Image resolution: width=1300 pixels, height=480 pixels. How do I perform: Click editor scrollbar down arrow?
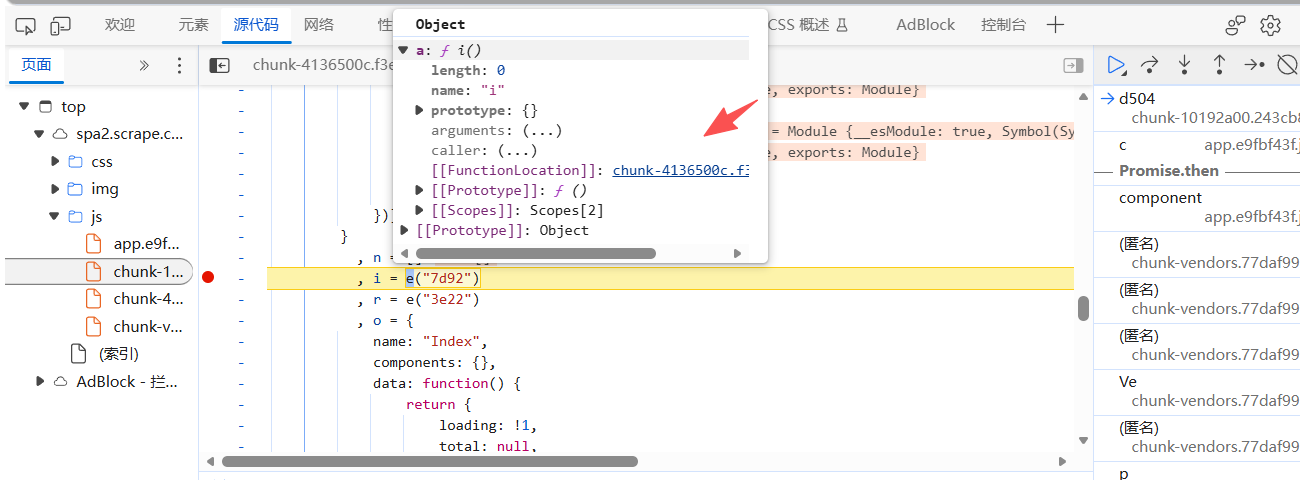click(1083, 440)
